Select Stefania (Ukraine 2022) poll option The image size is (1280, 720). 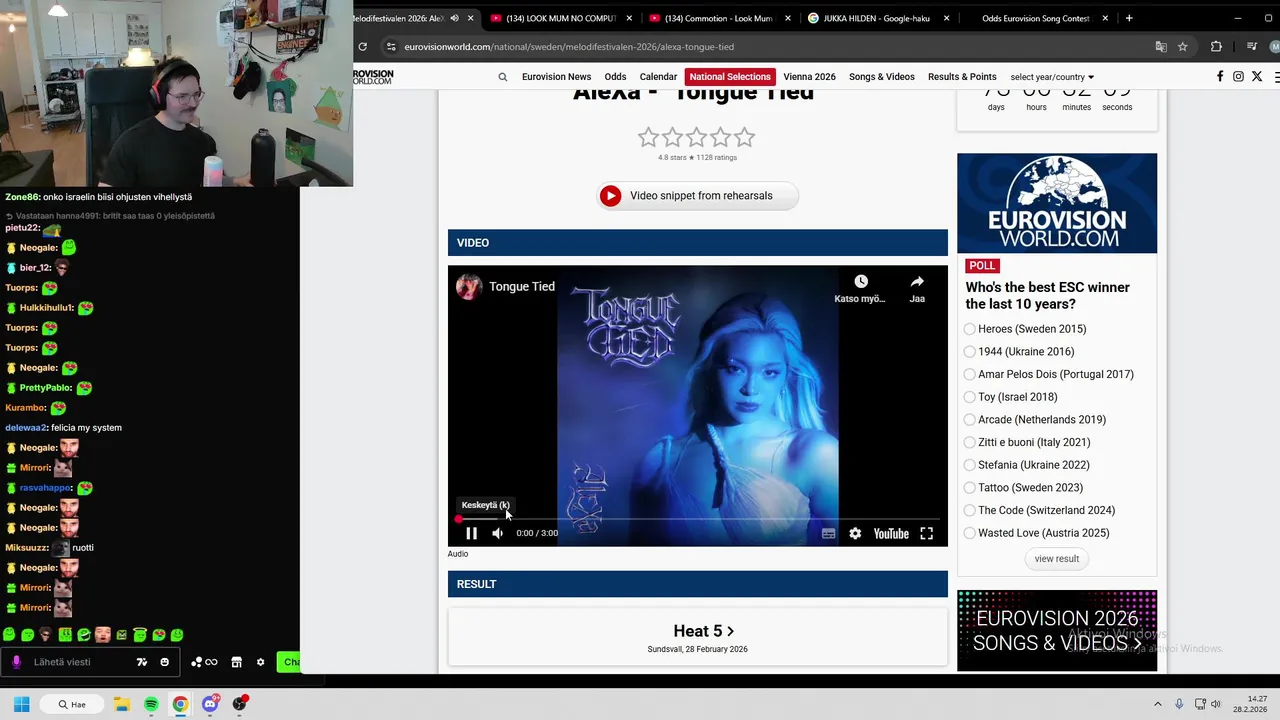(969, 465)
